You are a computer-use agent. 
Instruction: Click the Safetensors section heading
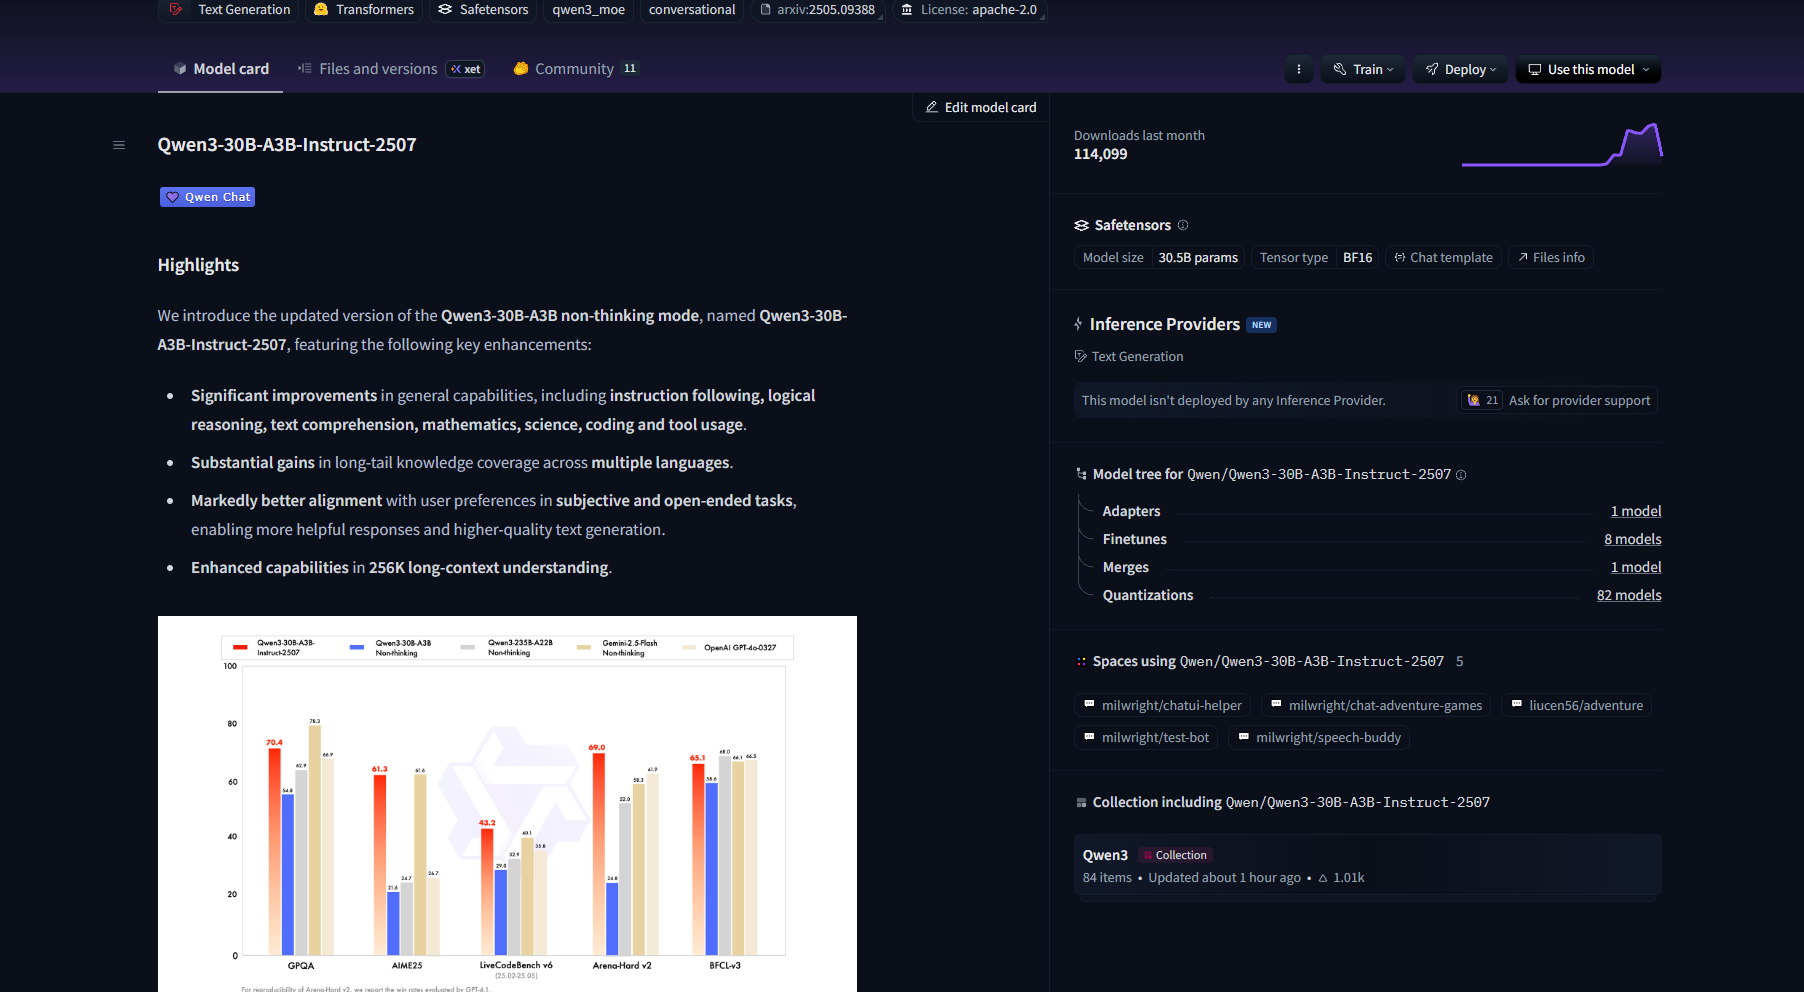(1133, 226)
